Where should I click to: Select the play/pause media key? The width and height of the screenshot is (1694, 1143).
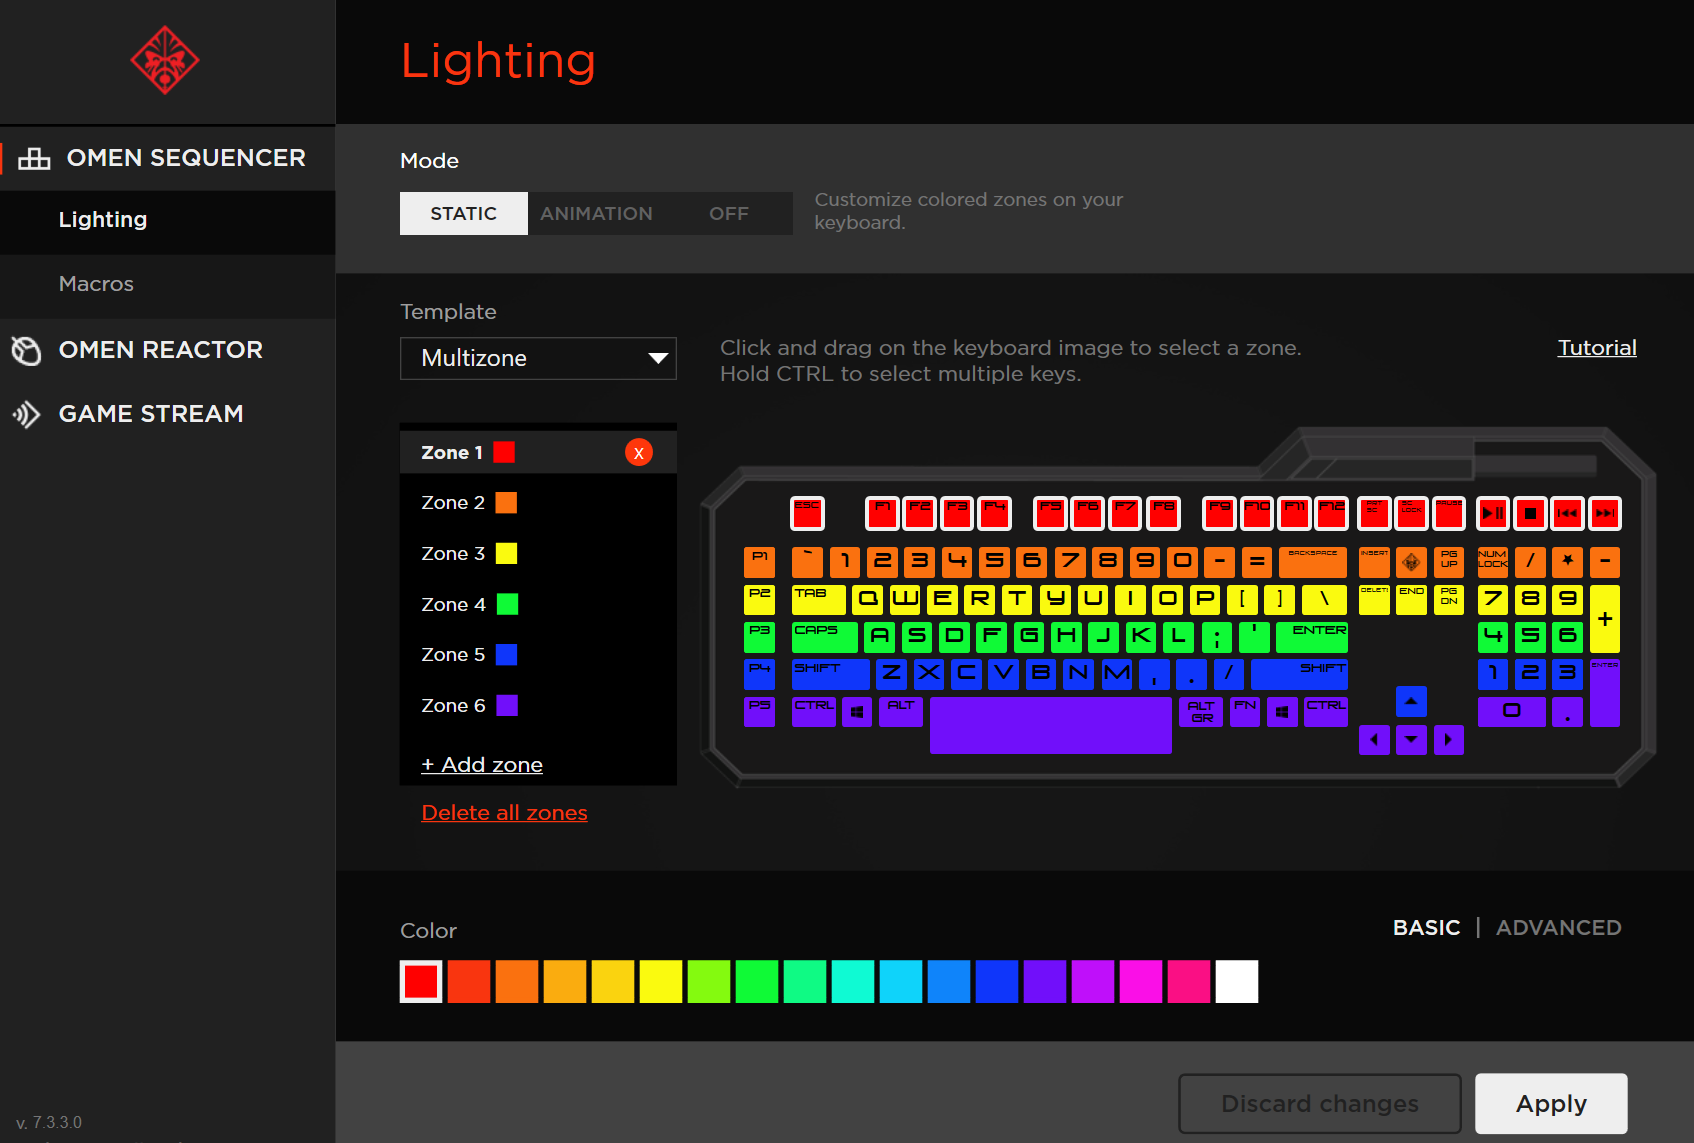pyautogui.click(x=1493, y=514)
